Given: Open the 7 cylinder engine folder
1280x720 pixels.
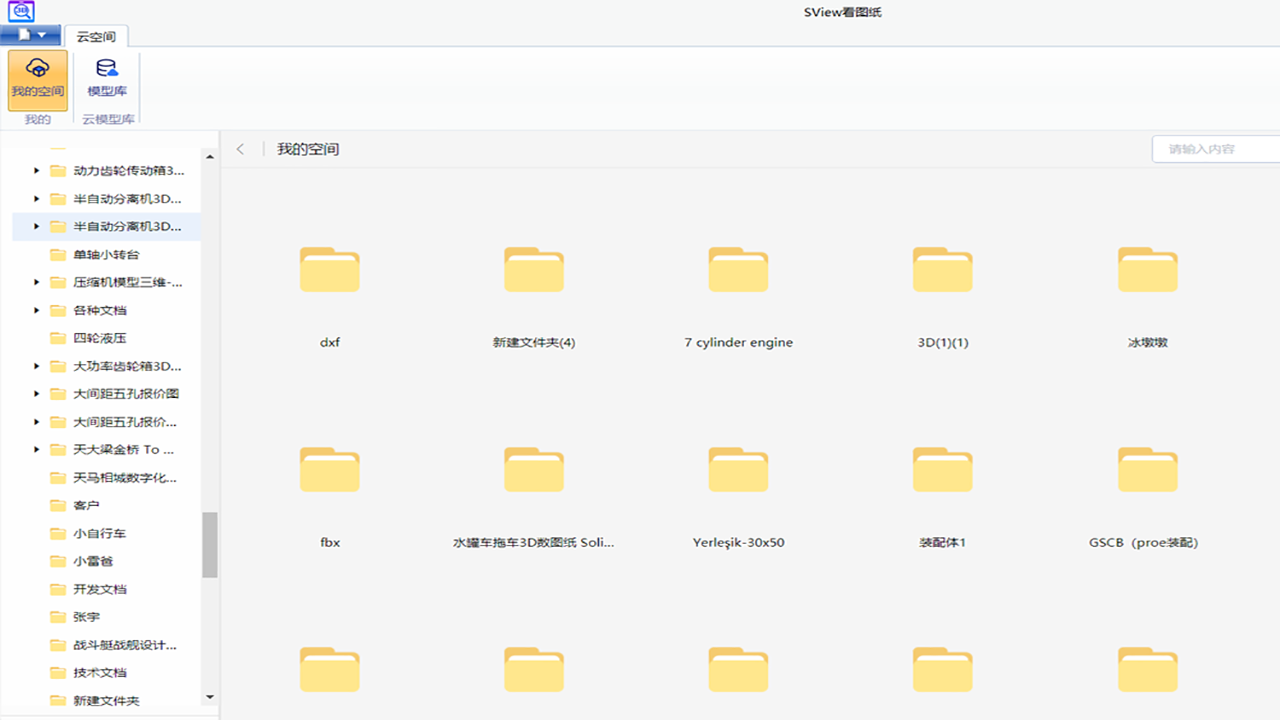Looking at the screenshot, I should (x=738, y=270).
